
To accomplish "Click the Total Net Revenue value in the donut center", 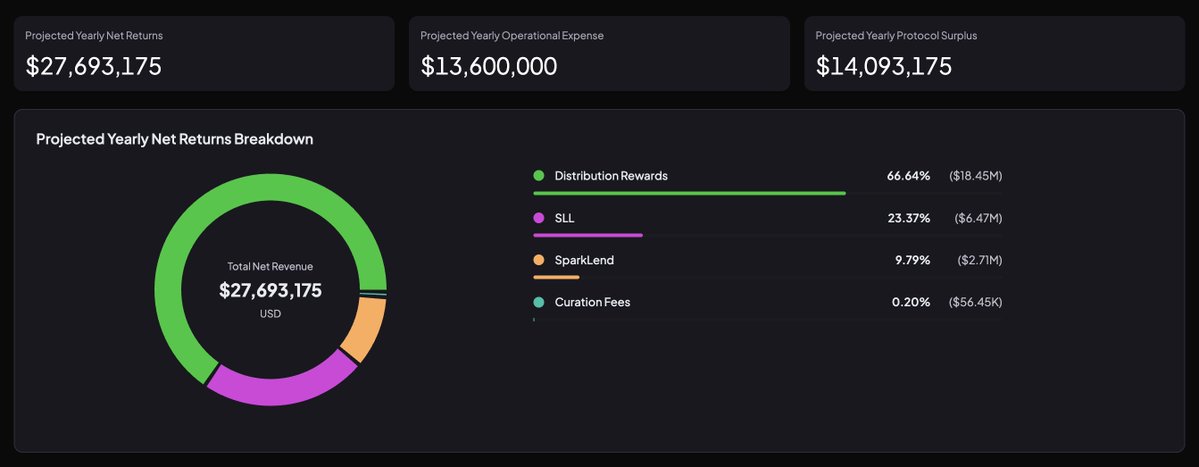I will pos(270,290).
